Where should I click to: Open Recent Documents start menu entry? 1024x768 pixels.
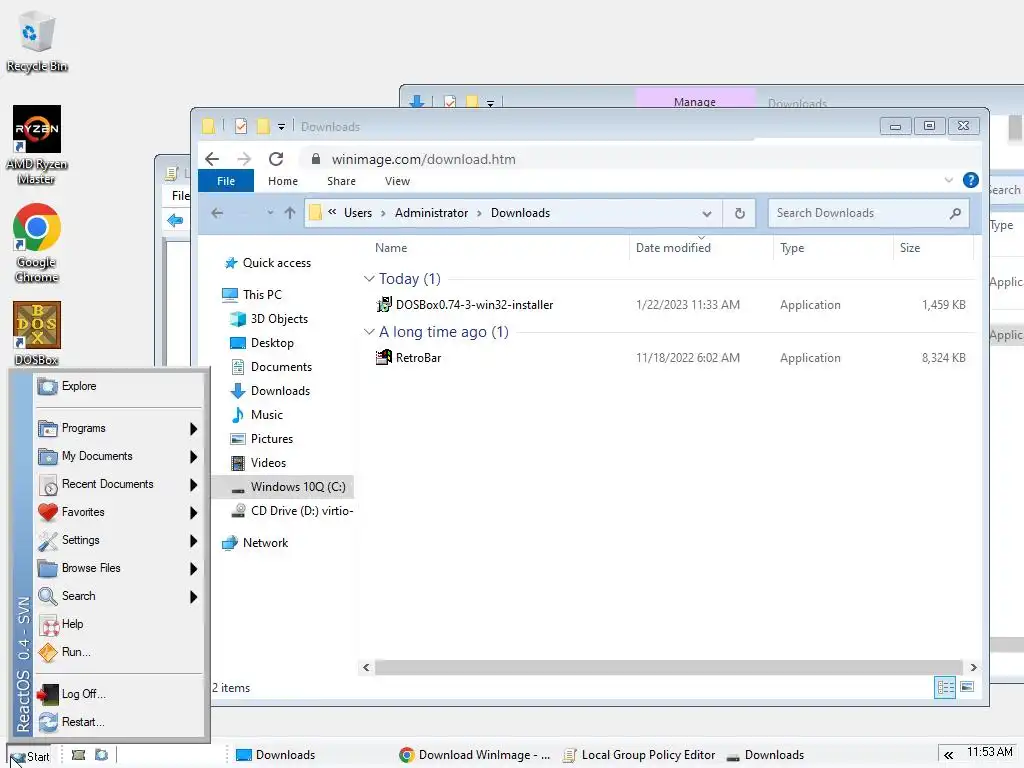(118, 485)
